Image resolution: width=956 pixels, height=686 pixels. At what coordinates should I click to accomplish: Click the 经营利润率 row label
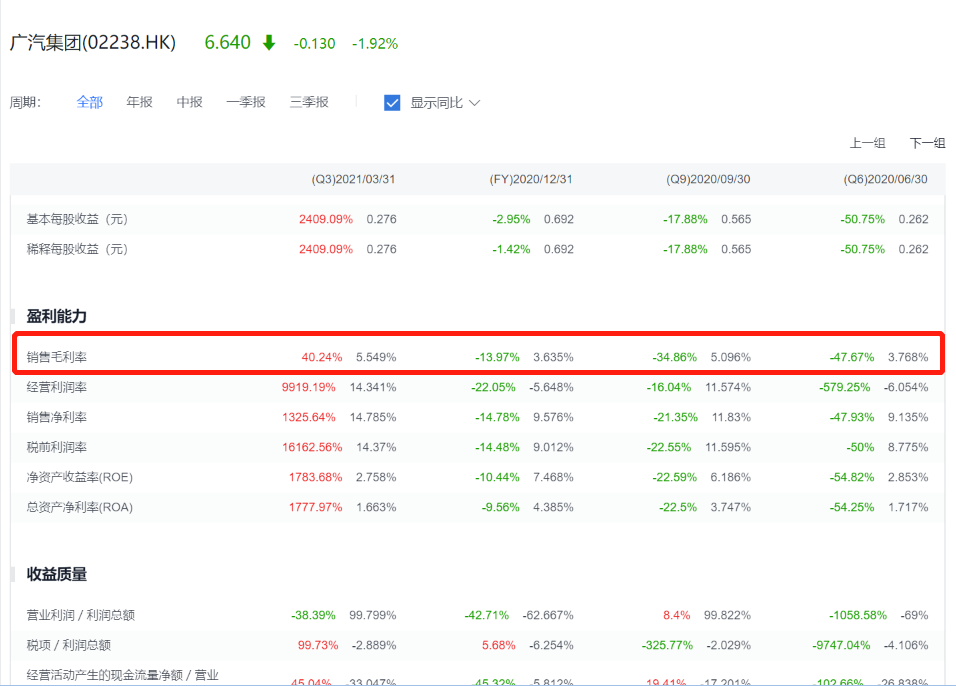(x=57, y=387)
